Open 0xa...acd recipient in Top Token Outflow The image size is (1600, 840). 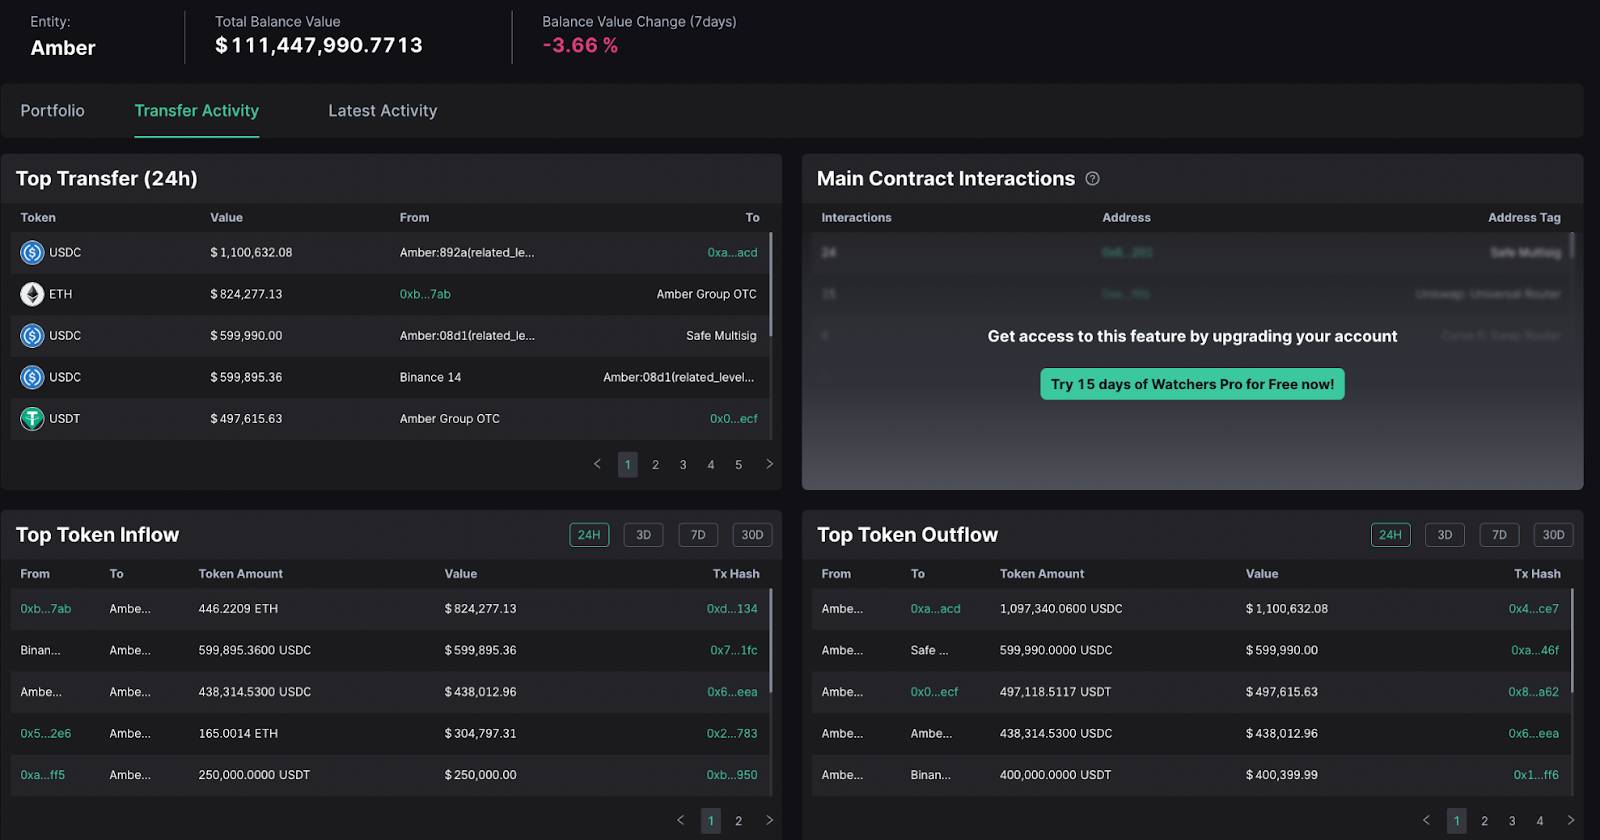tap(935, 609)
